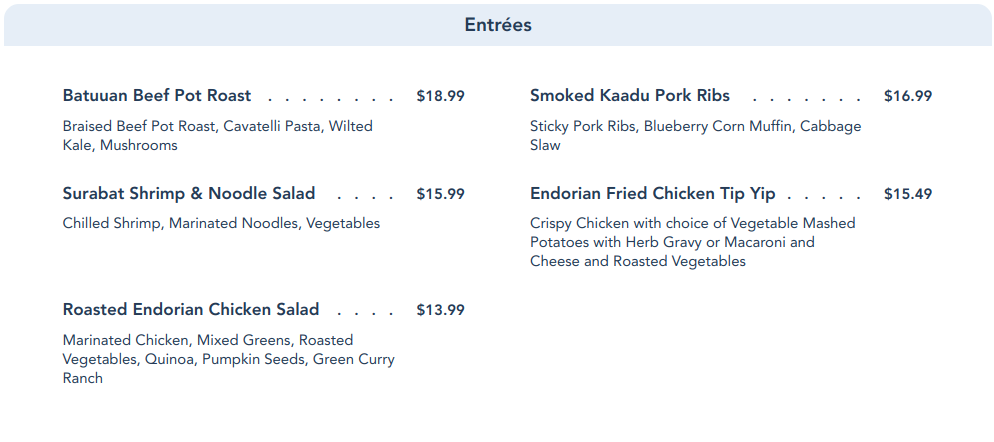Image resolution: width=994 pixels, height=442 pixels.
Task: Click the dotted leader after Smoked Kaadu Pork Ribs
Action: pyautogui.click(x=806, y=100)
